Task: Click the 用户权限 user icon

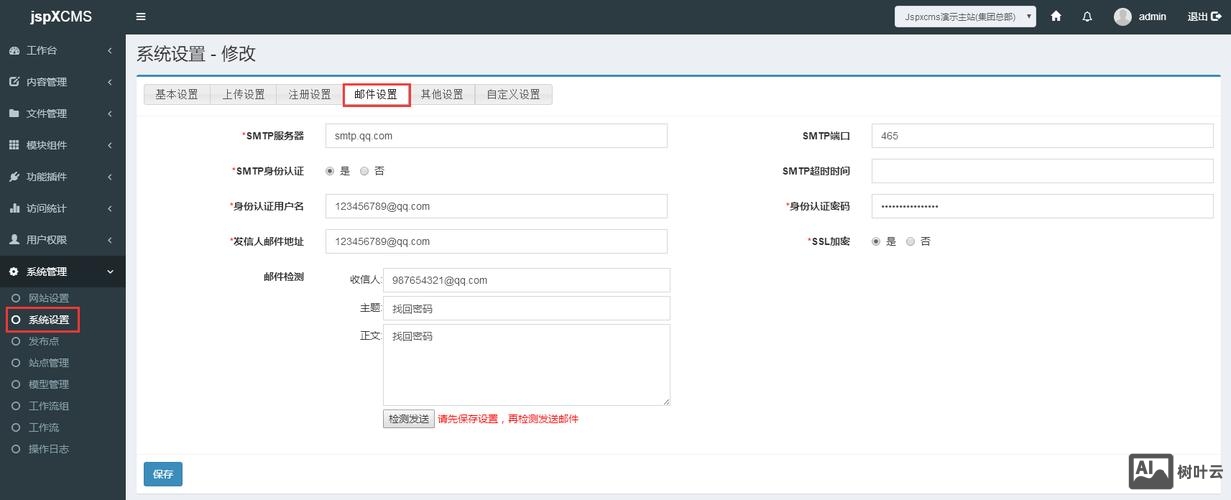Action: (14, 240)
